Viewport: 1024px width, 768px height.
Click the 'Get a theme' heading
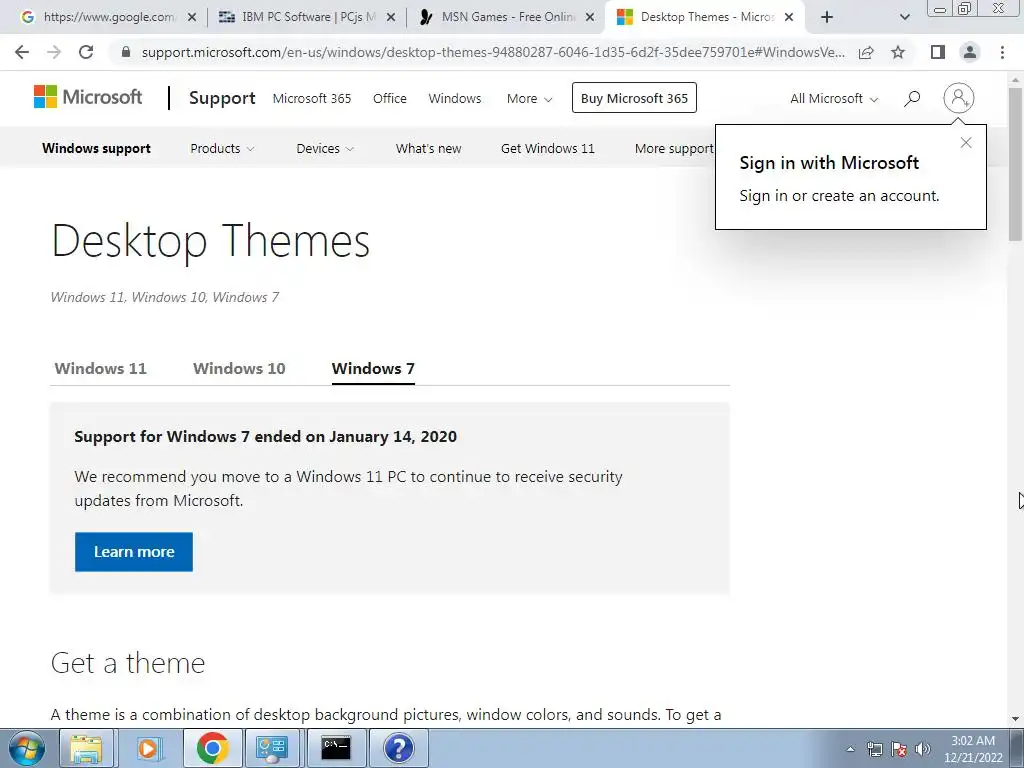(128, 663)
